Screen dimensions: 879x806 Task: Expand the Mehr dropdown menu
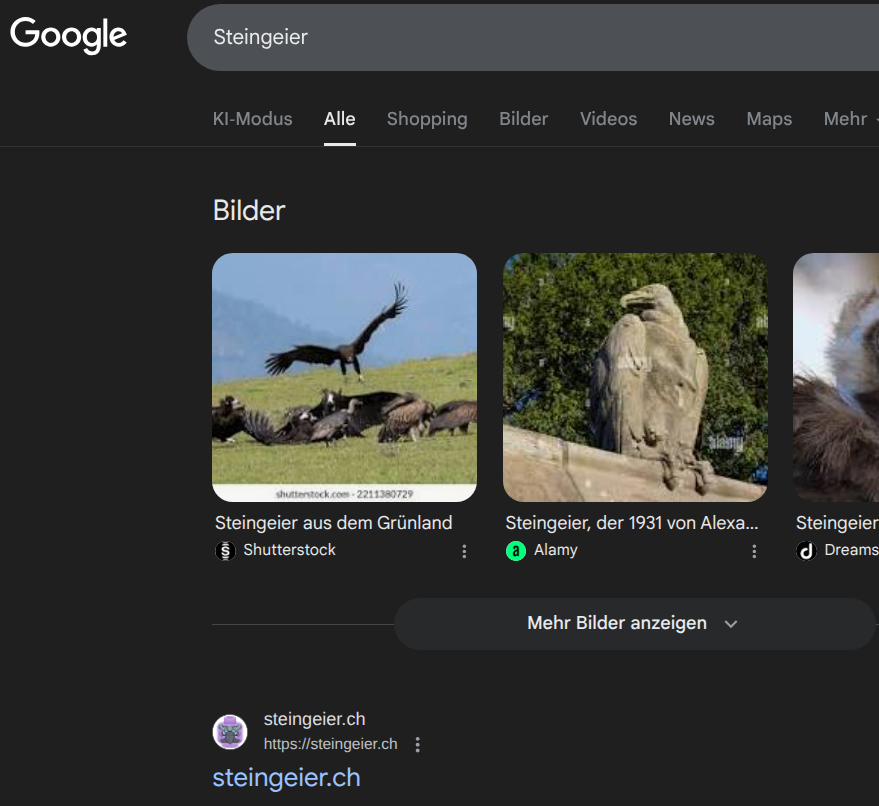pyautogui.click(x=849, y=119)
